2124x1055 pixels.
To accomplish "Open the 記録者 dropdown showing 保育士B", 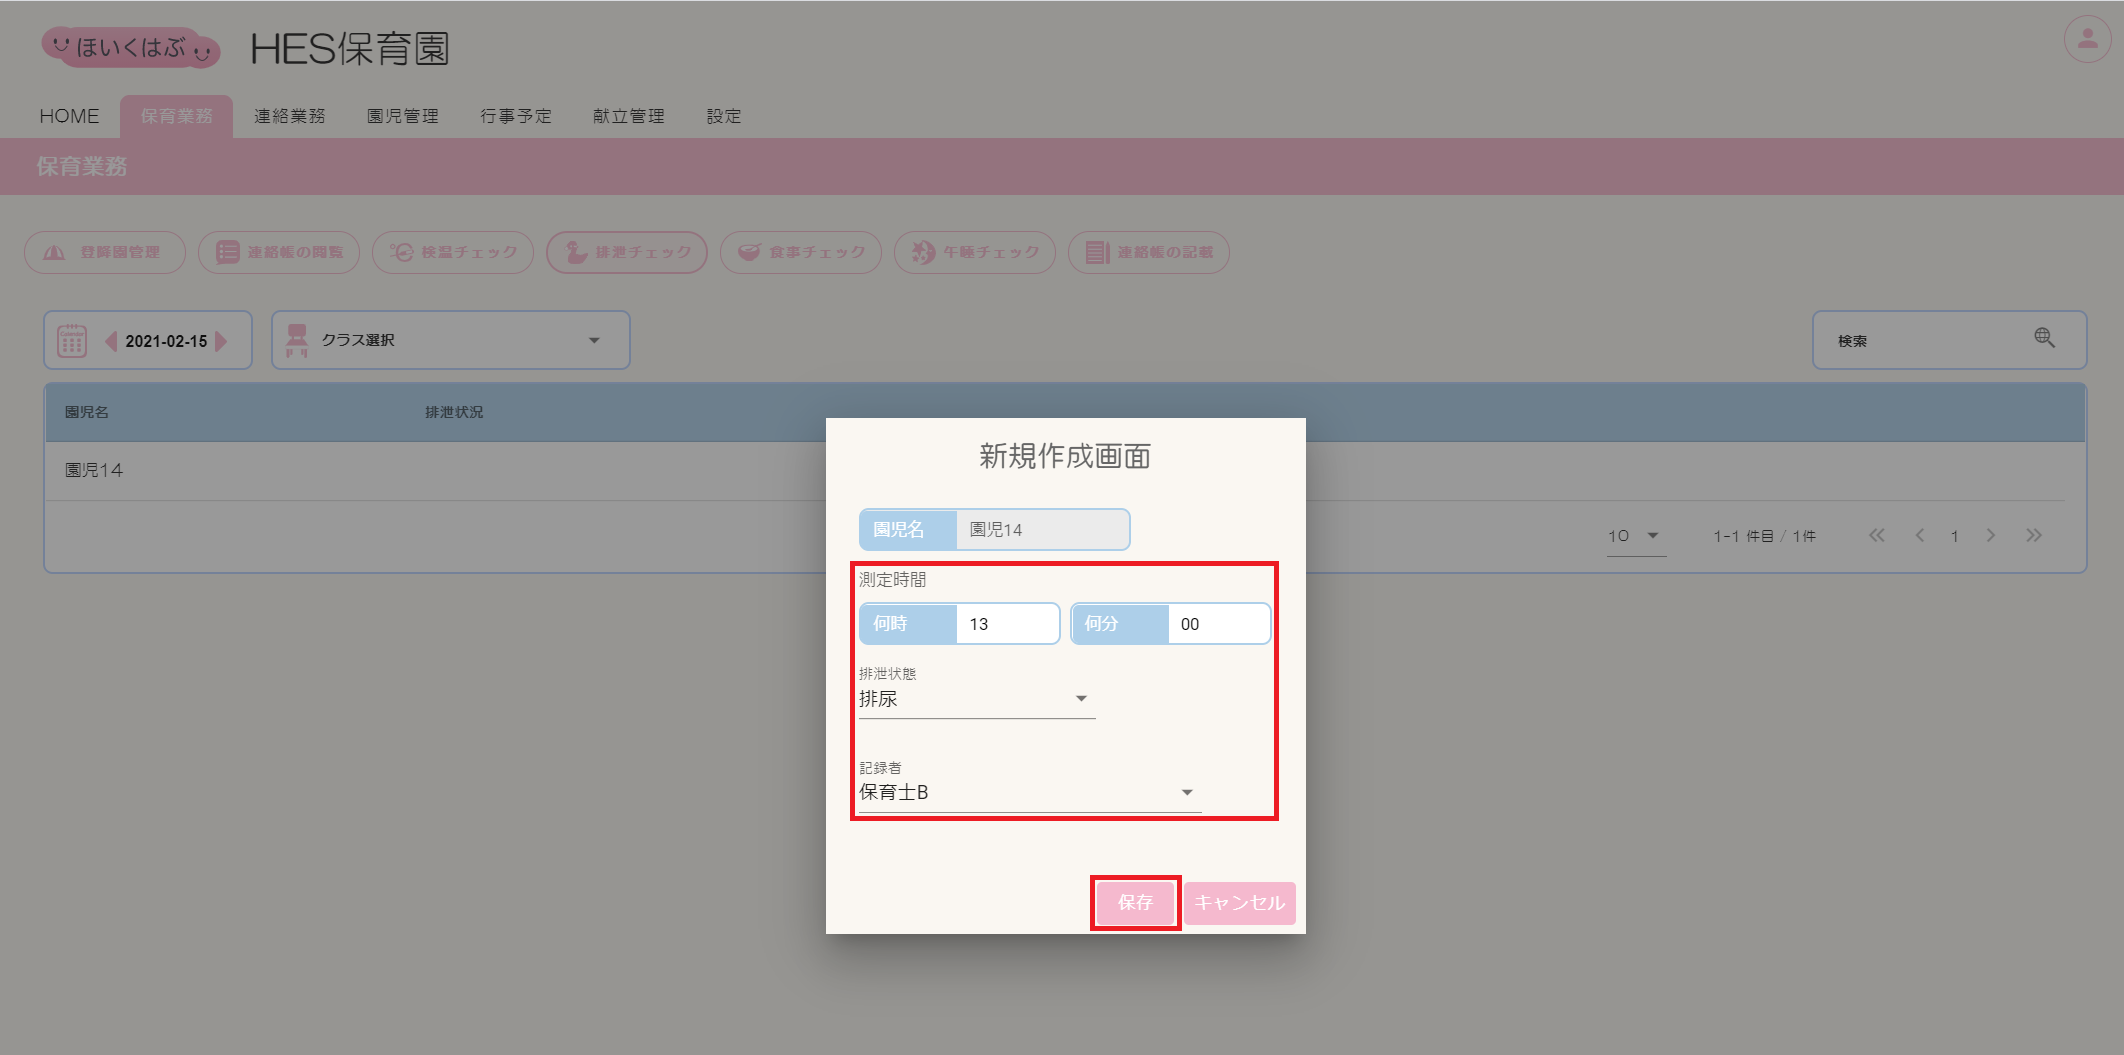I will (1030, 792).
